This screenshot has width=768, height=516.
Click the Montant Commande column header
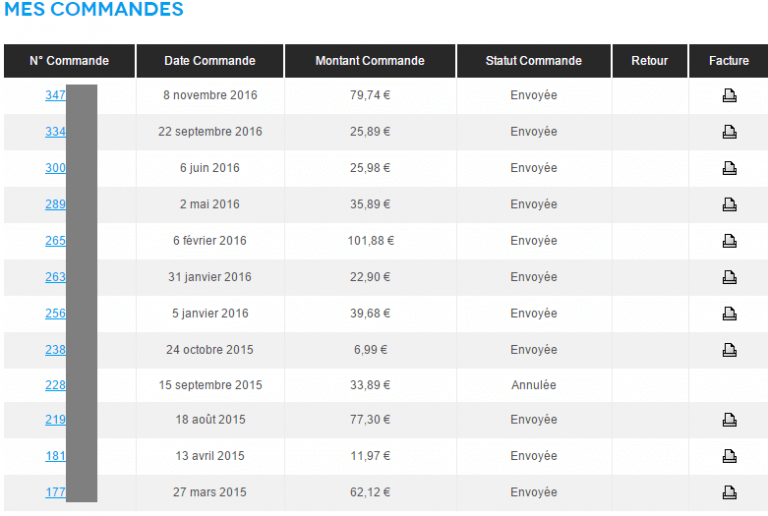(370, 61)
